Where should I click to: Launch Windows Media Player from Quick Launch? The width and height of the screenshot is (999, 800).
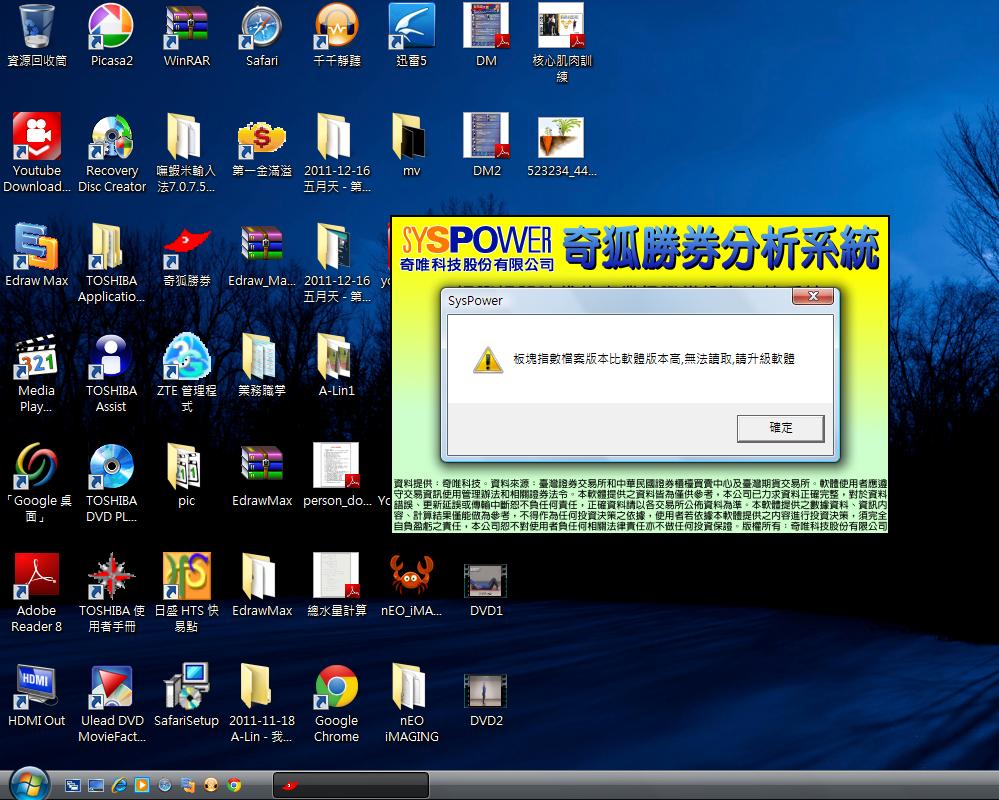coord(141,785)
